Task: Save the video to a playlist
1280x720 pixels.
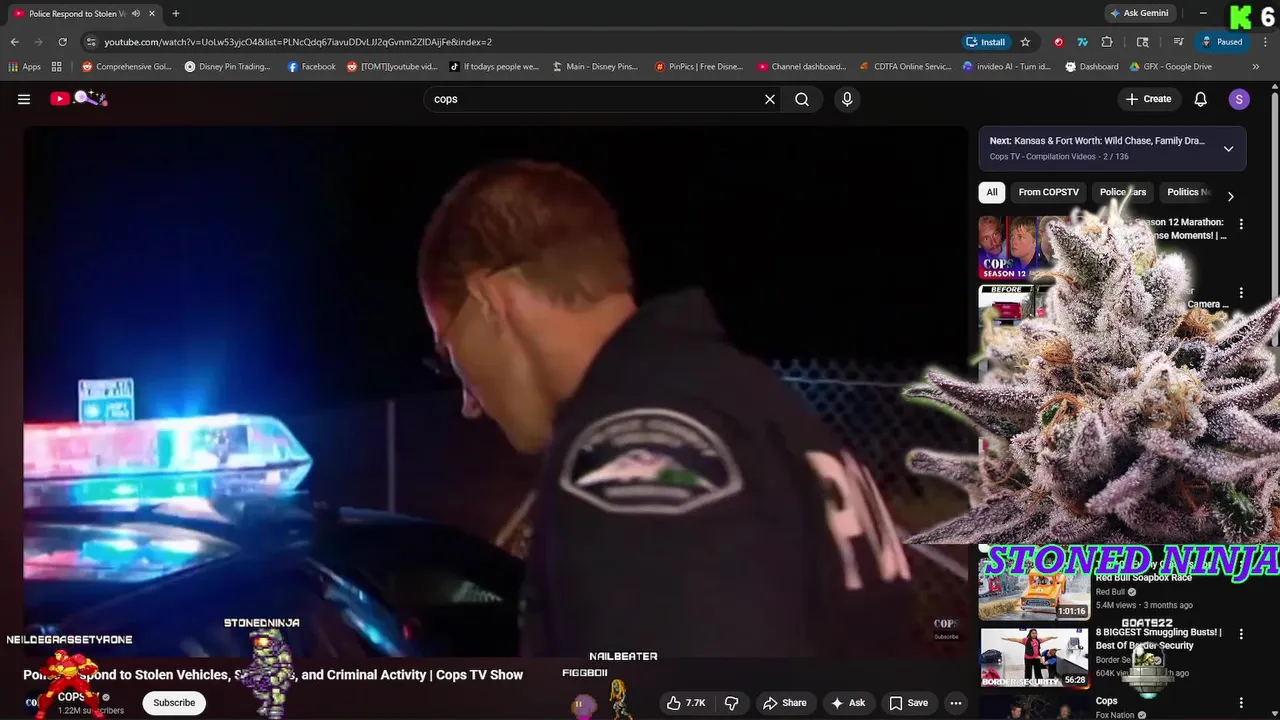Action: (x=908, y=703)
